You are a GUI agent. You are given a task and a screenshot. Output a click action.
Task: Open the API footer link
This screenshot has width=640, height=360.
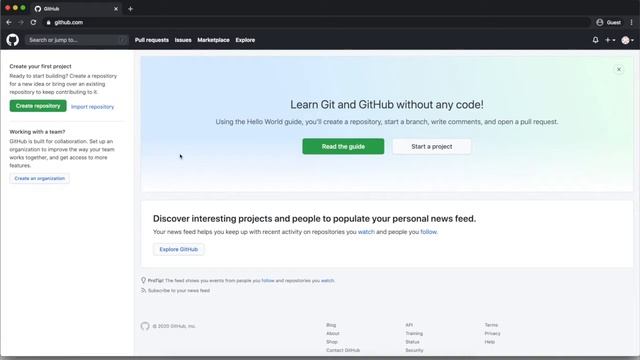409,325
